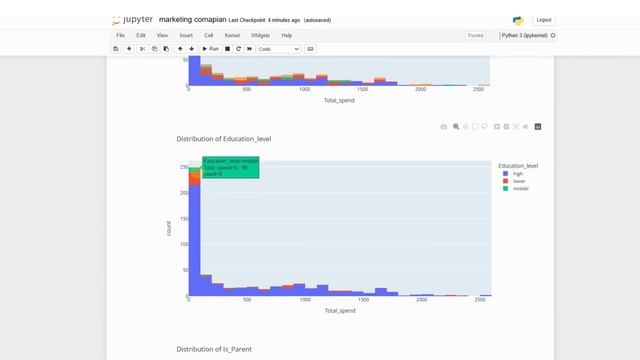Click the tall blue first histogram bar
The height and width of the screenshot is (360, 640).
click(x=195, y=240)
